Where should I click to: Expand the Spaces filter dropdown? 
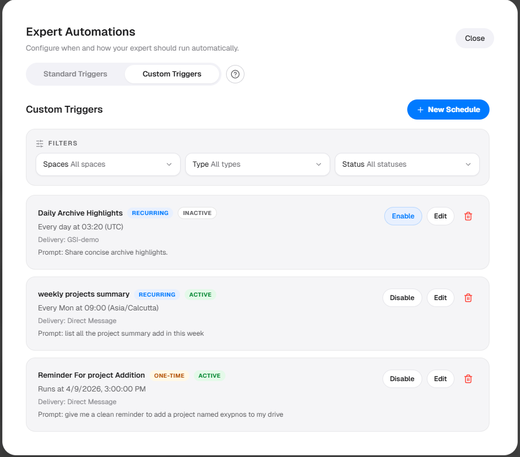[108, 164]
